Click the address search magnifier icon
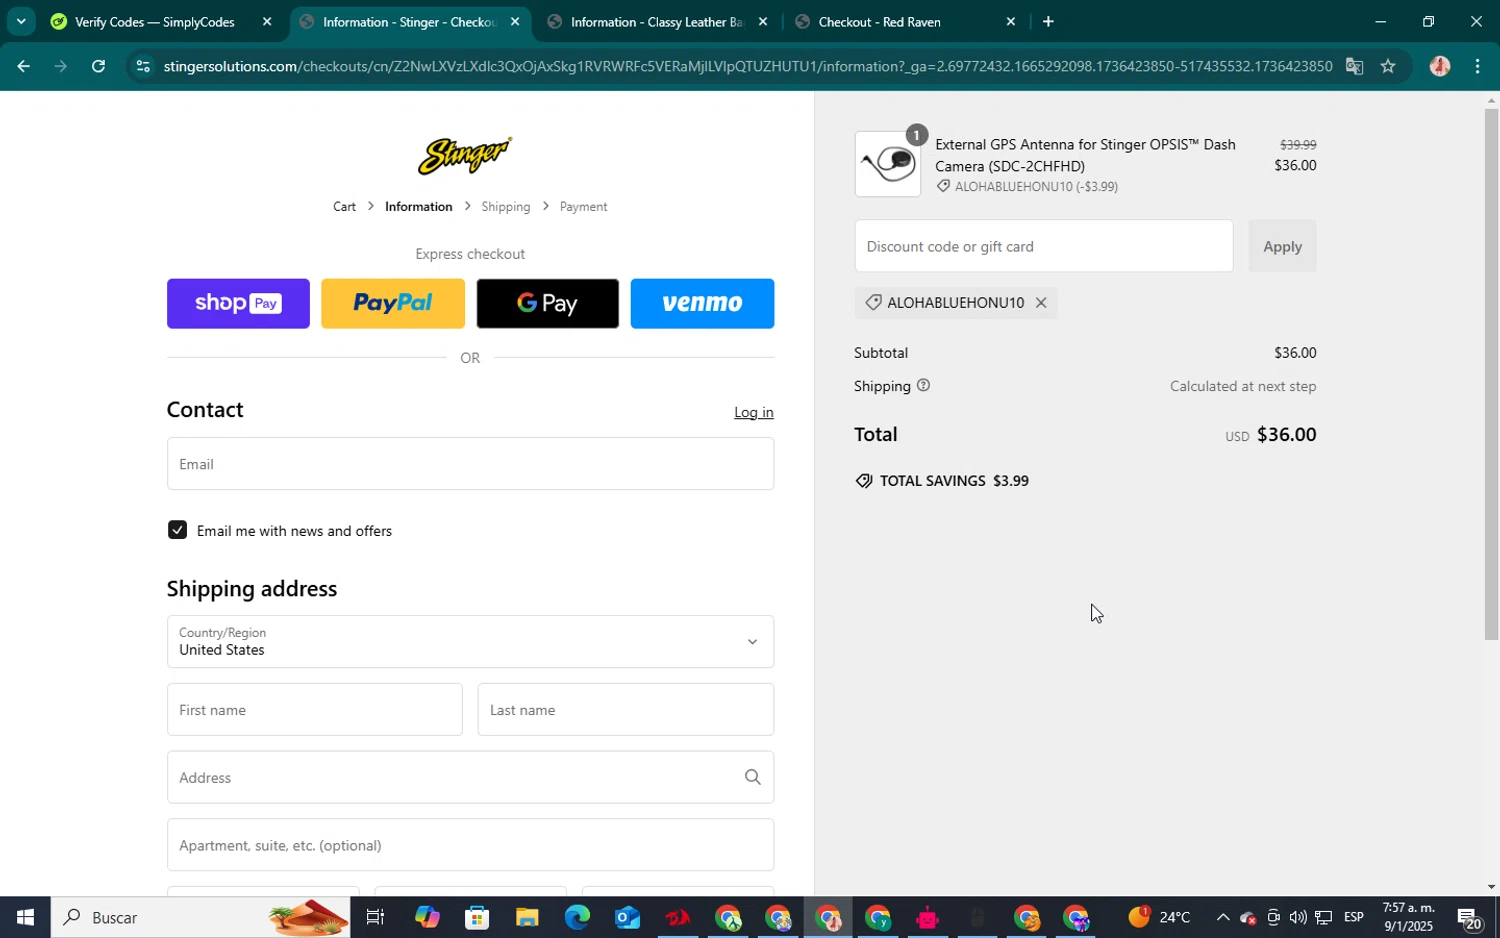The height and width of the screenshot is (938, 1500). (752, 778)
